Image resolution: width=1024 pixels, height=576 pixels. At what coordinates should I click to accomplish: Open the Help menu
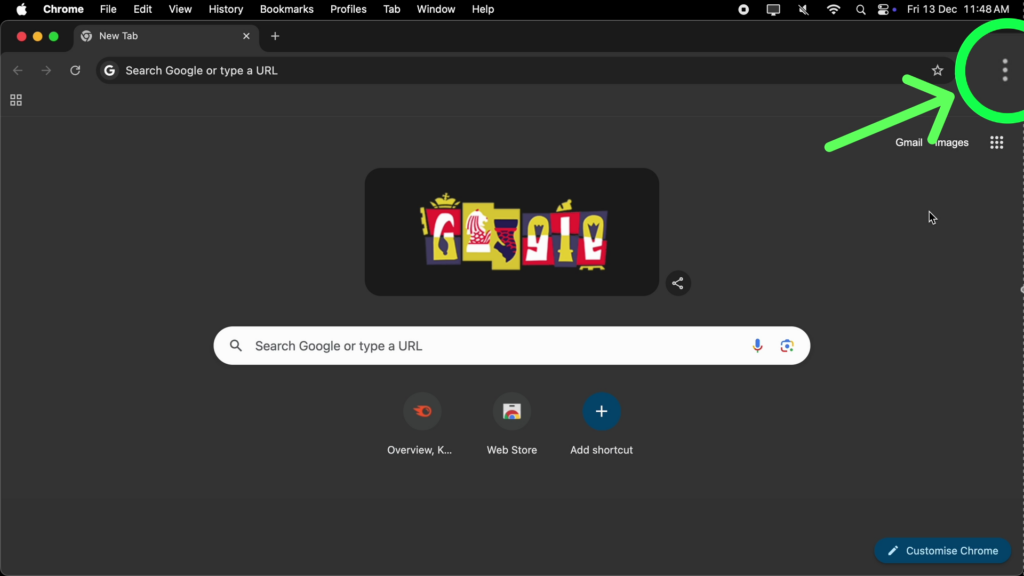tap(483, 9)
